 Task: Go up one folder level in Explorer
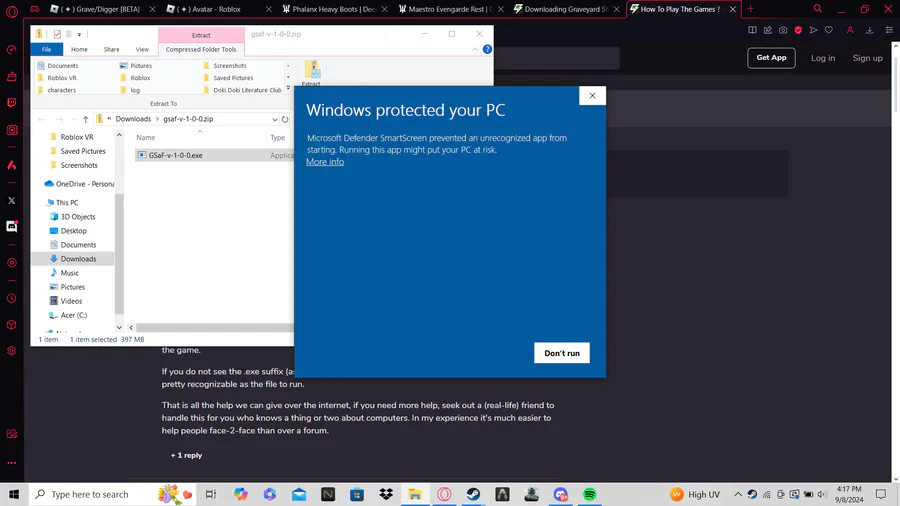click(86, 119)
